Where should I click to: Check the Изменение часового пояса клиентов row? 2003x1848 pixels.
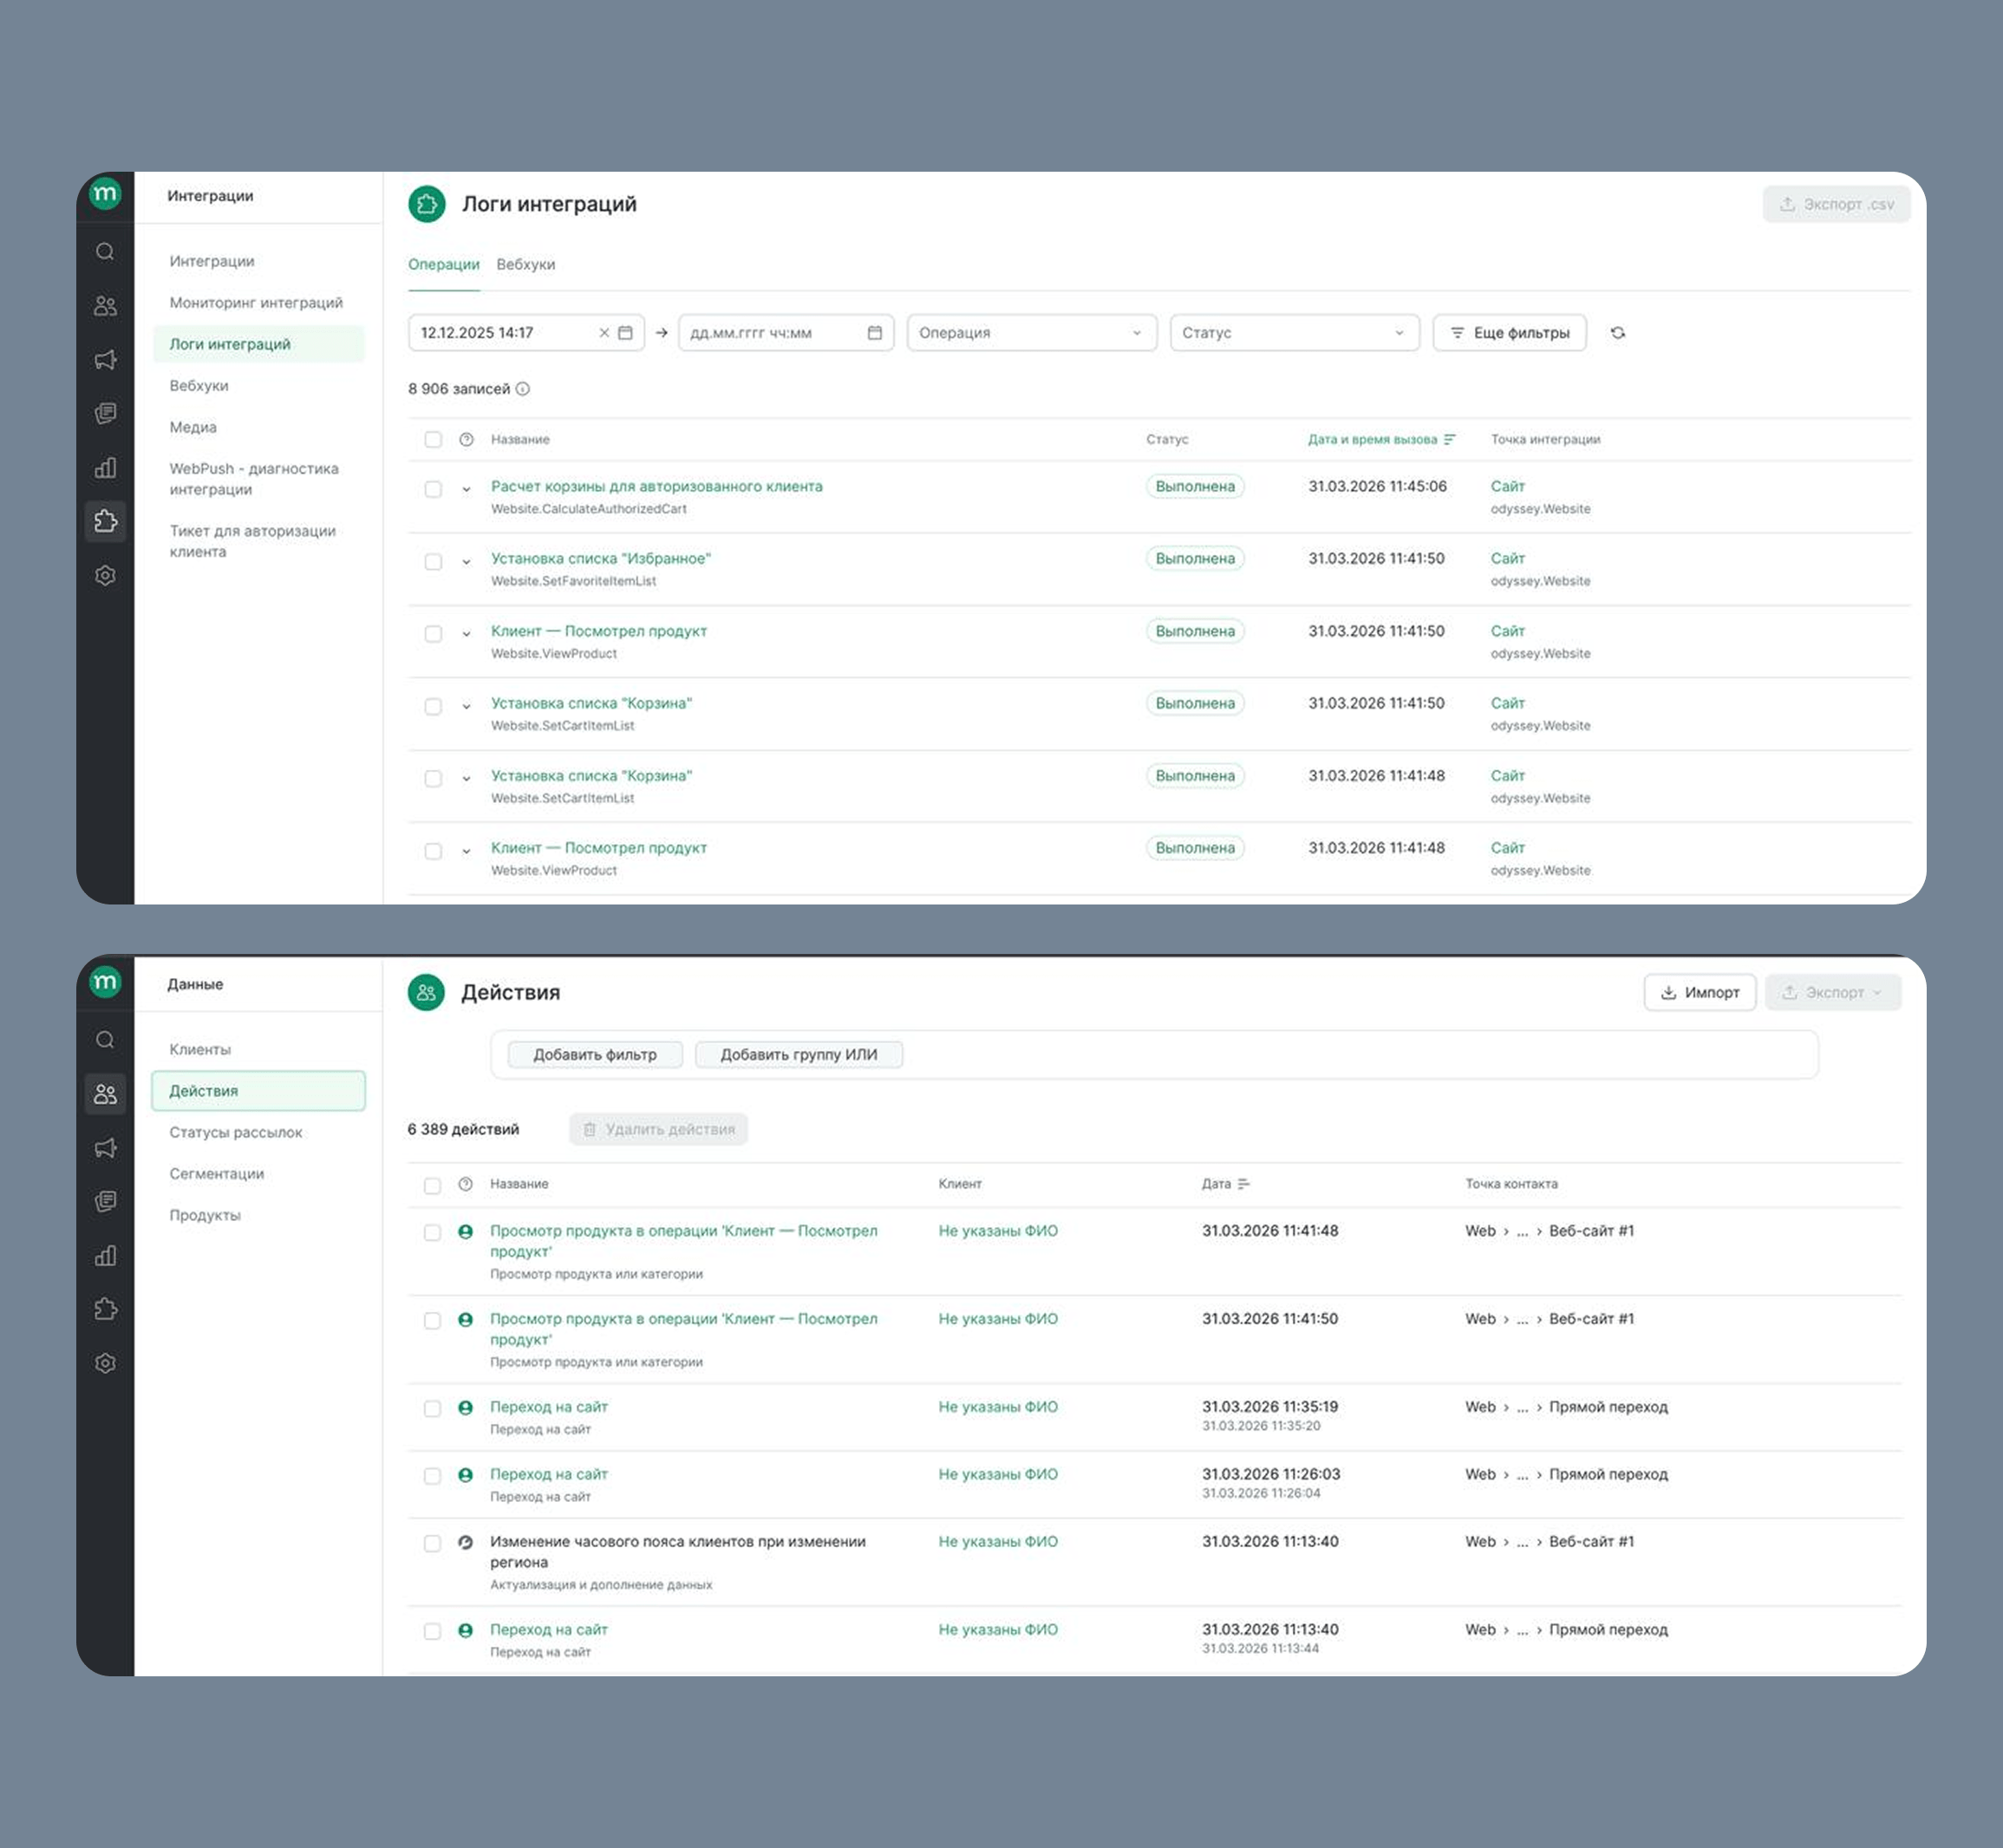click(432, 1543)
